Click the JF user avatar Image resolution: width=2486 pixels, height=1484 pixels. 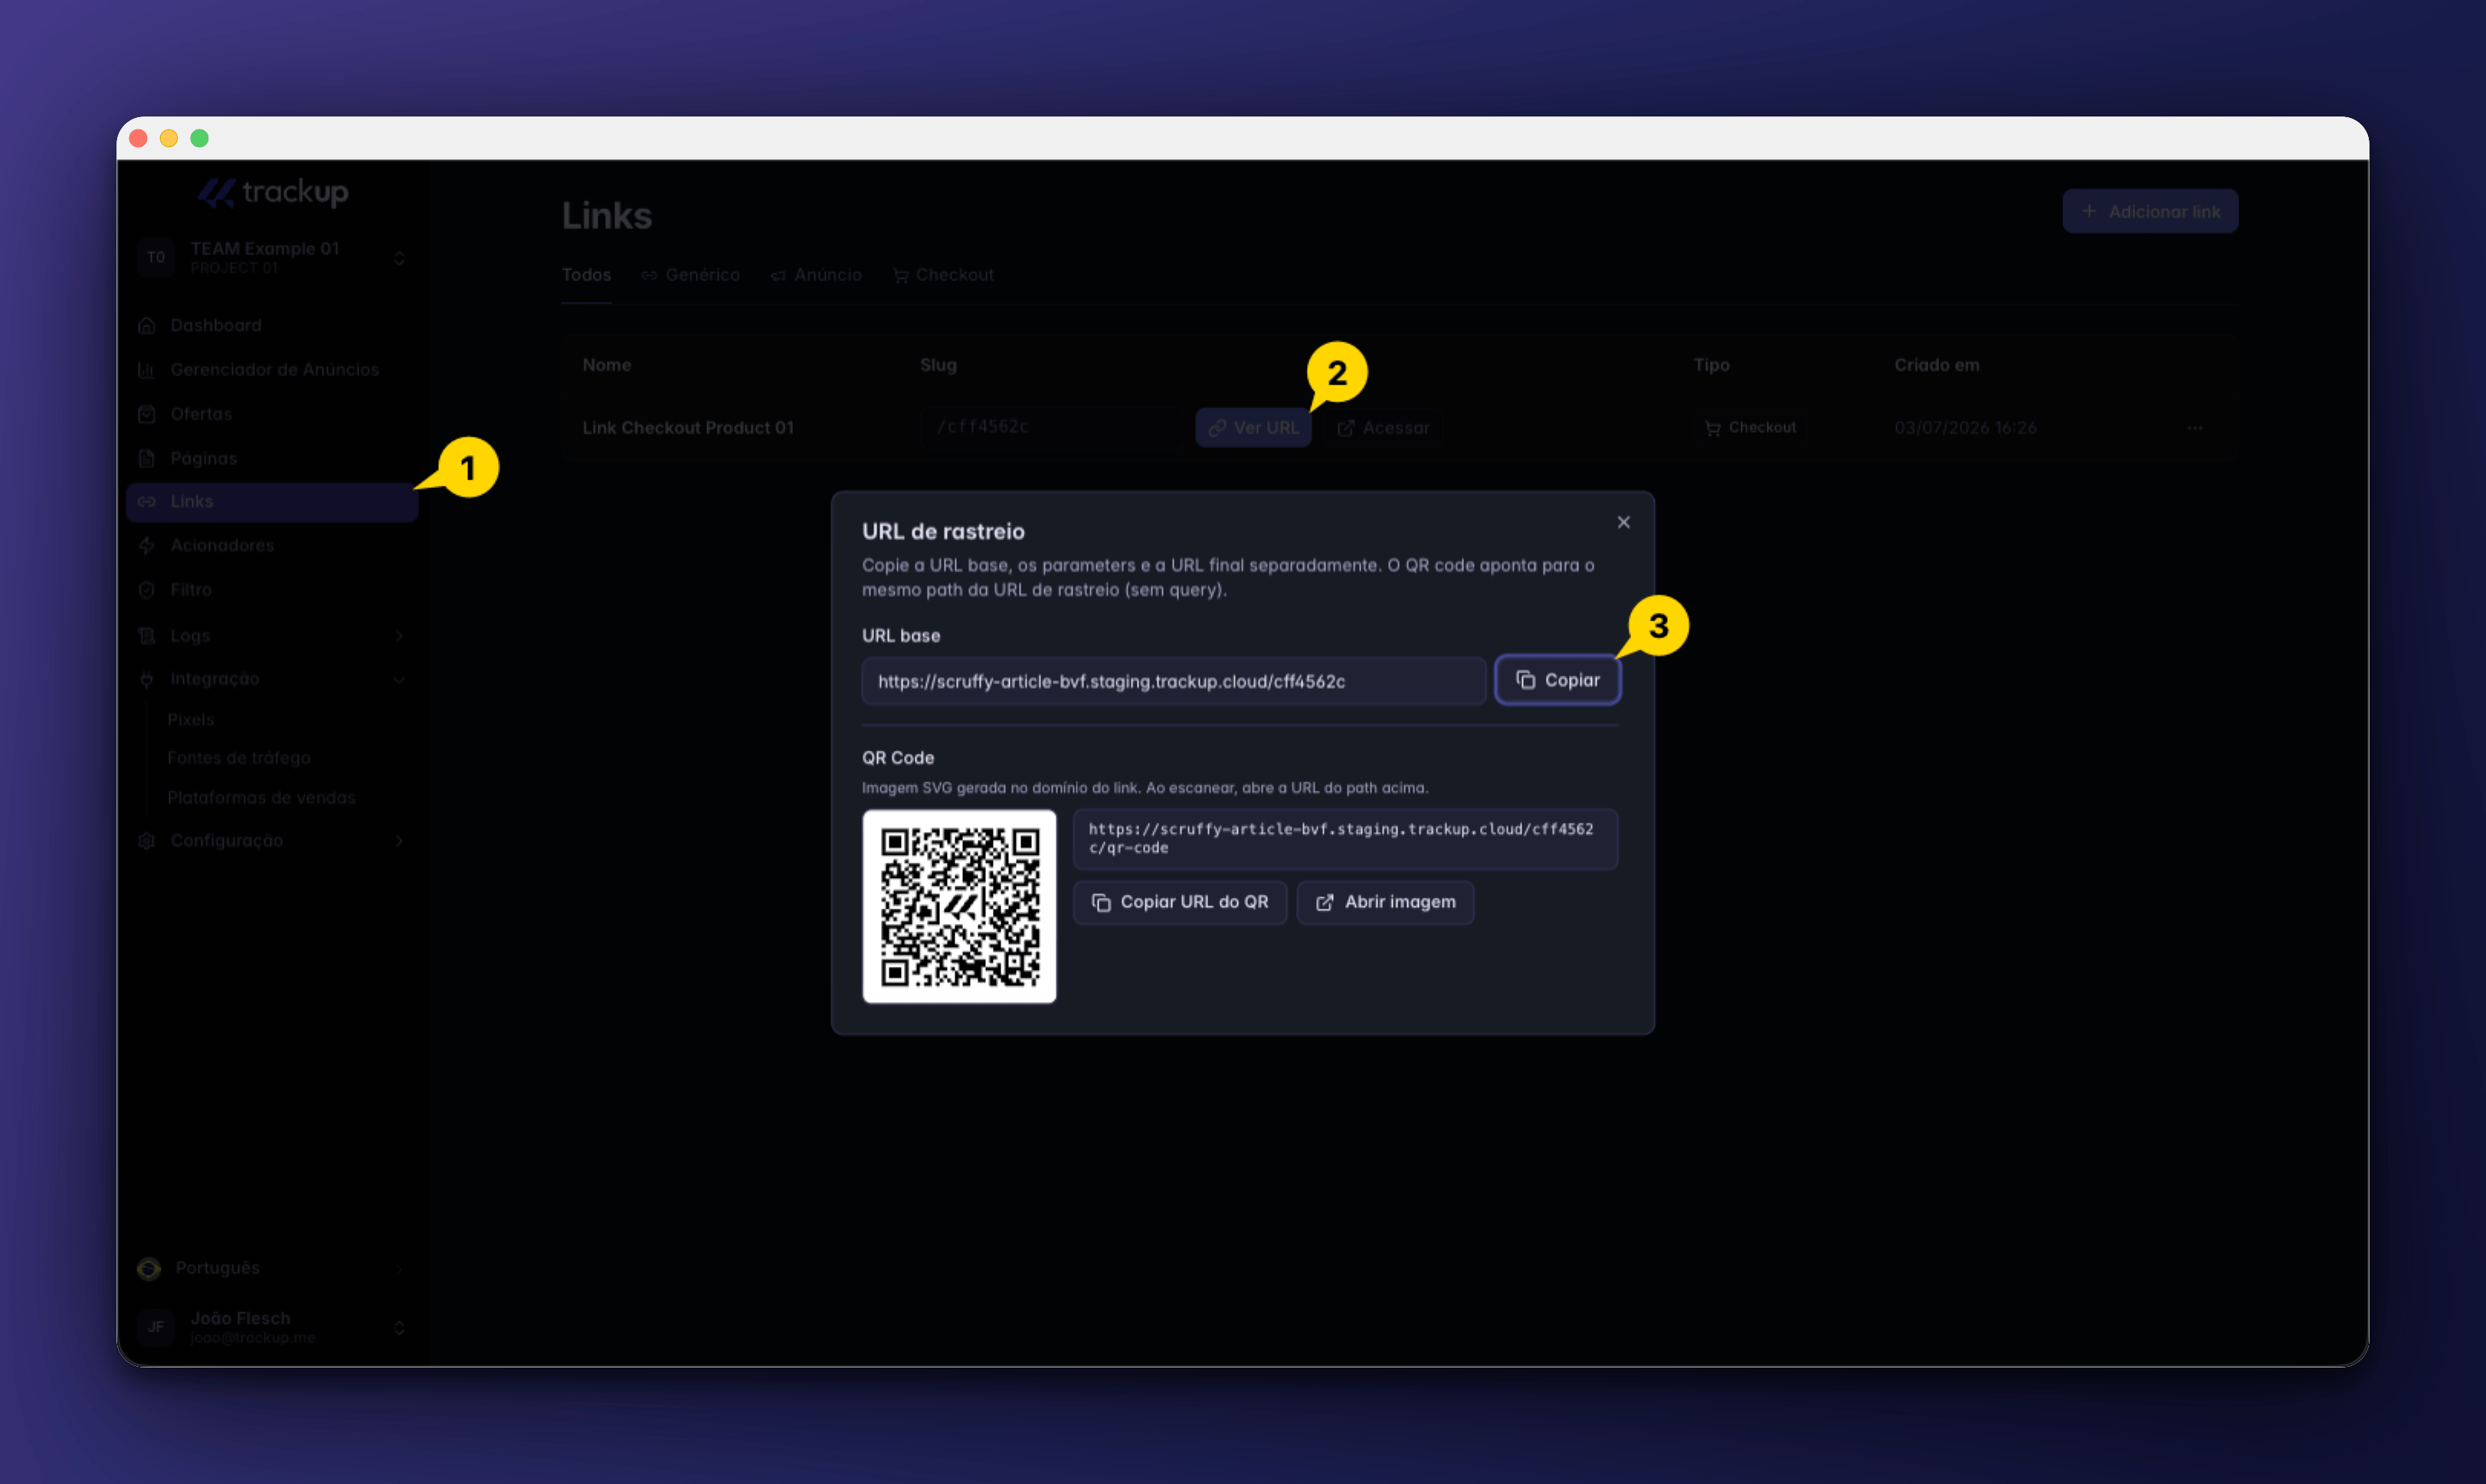[156, 1327]
